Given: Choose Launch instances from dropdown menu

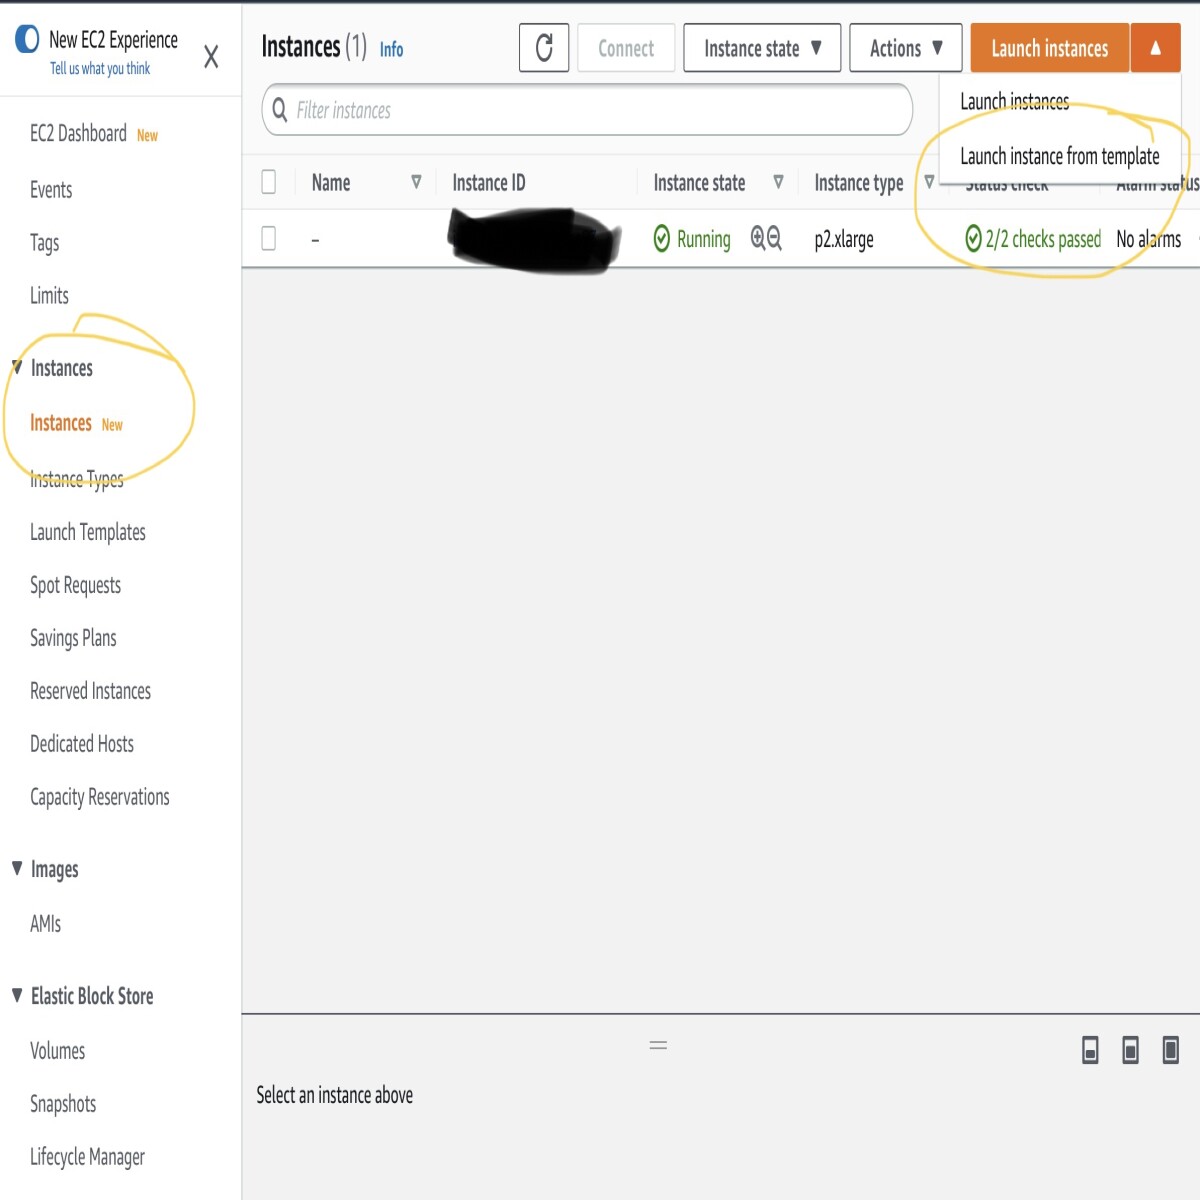Looking at the screenshot, I should point(1014,102).
